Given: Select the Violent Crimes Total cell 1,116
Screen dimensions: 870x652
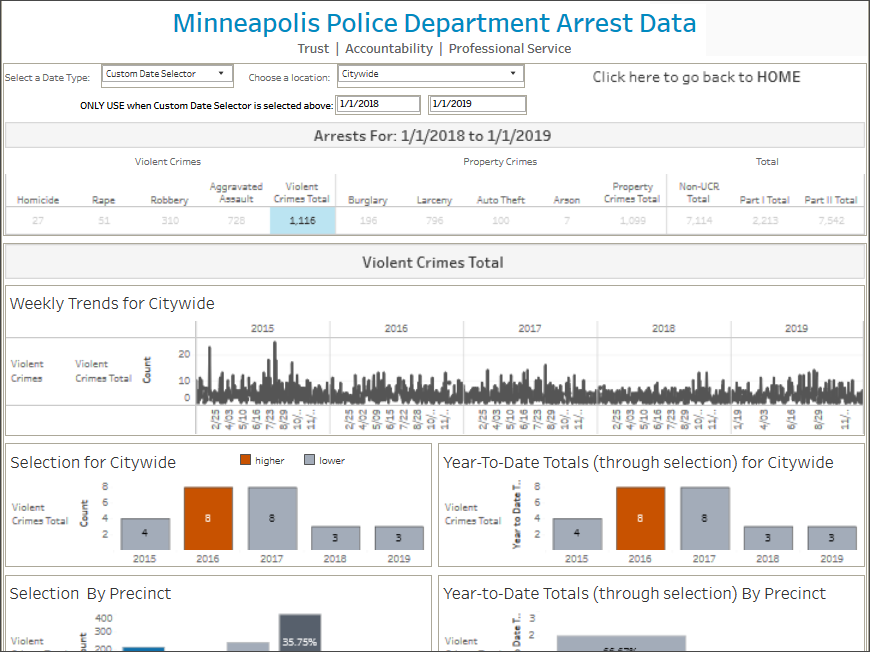Looking at the screenshot, I should (x=302, y=220).
